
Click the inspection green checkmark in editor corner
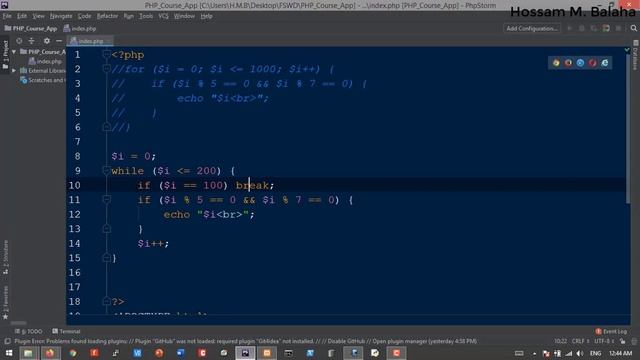[627, 50]
